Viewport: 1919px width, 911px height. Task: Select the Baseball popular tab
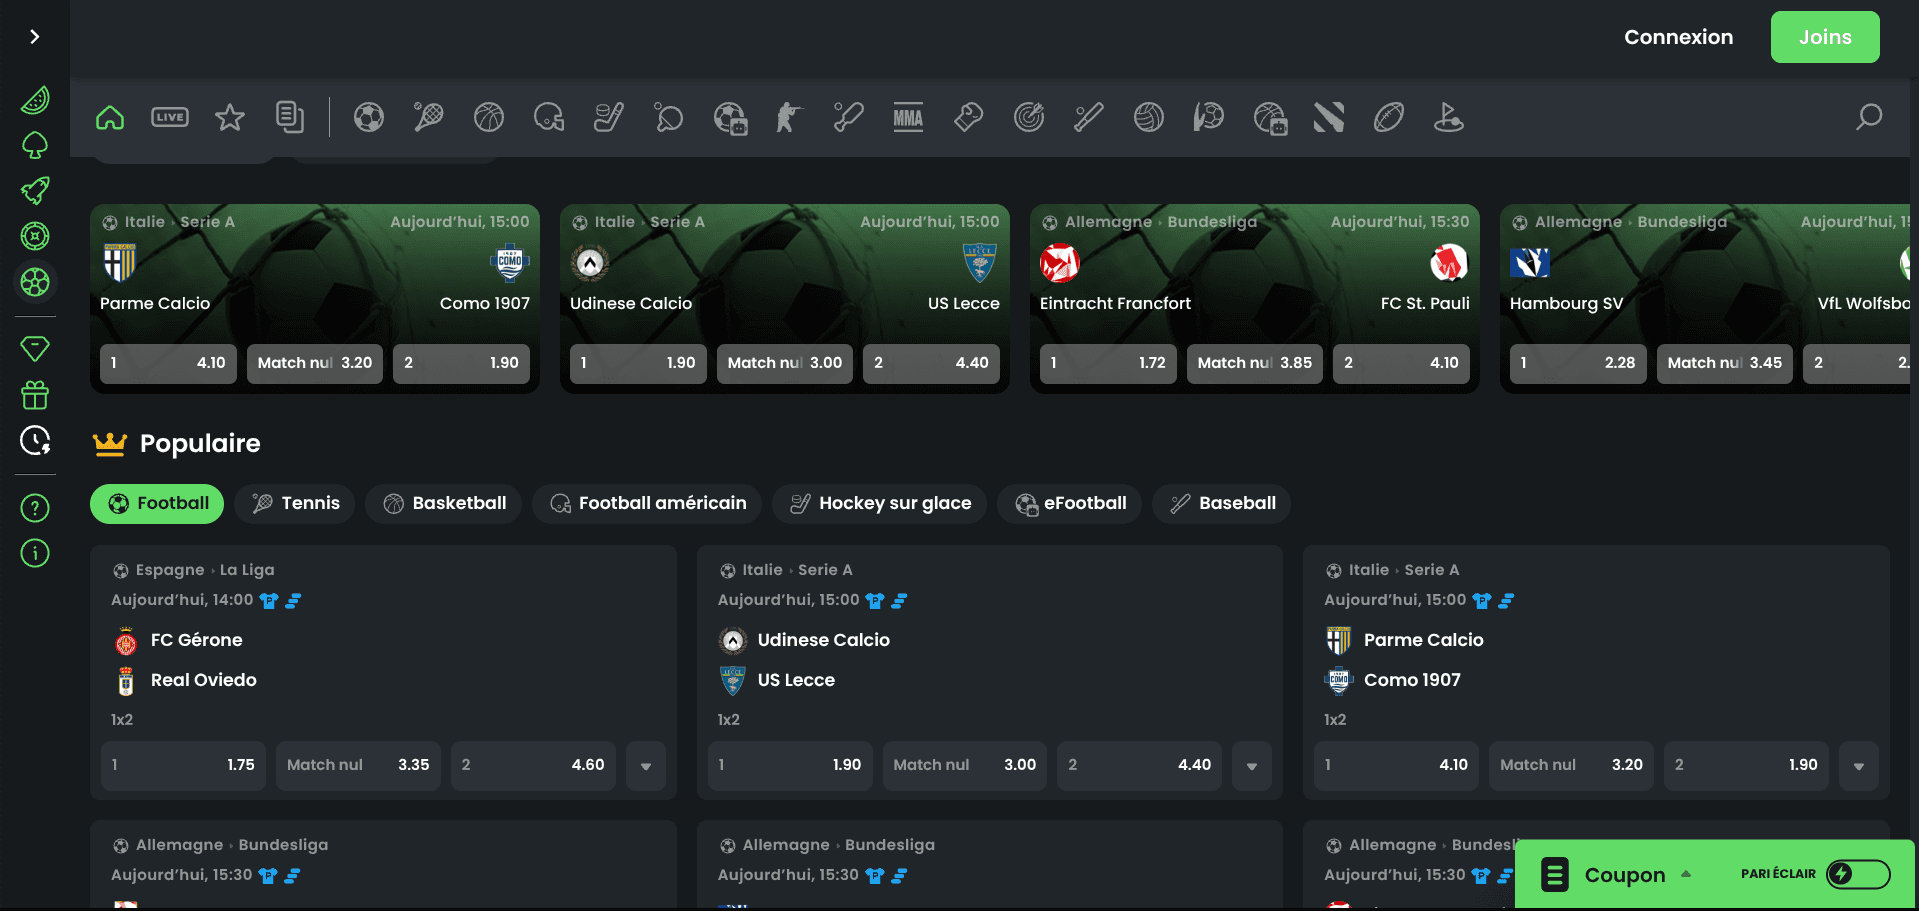point(1222,503)
